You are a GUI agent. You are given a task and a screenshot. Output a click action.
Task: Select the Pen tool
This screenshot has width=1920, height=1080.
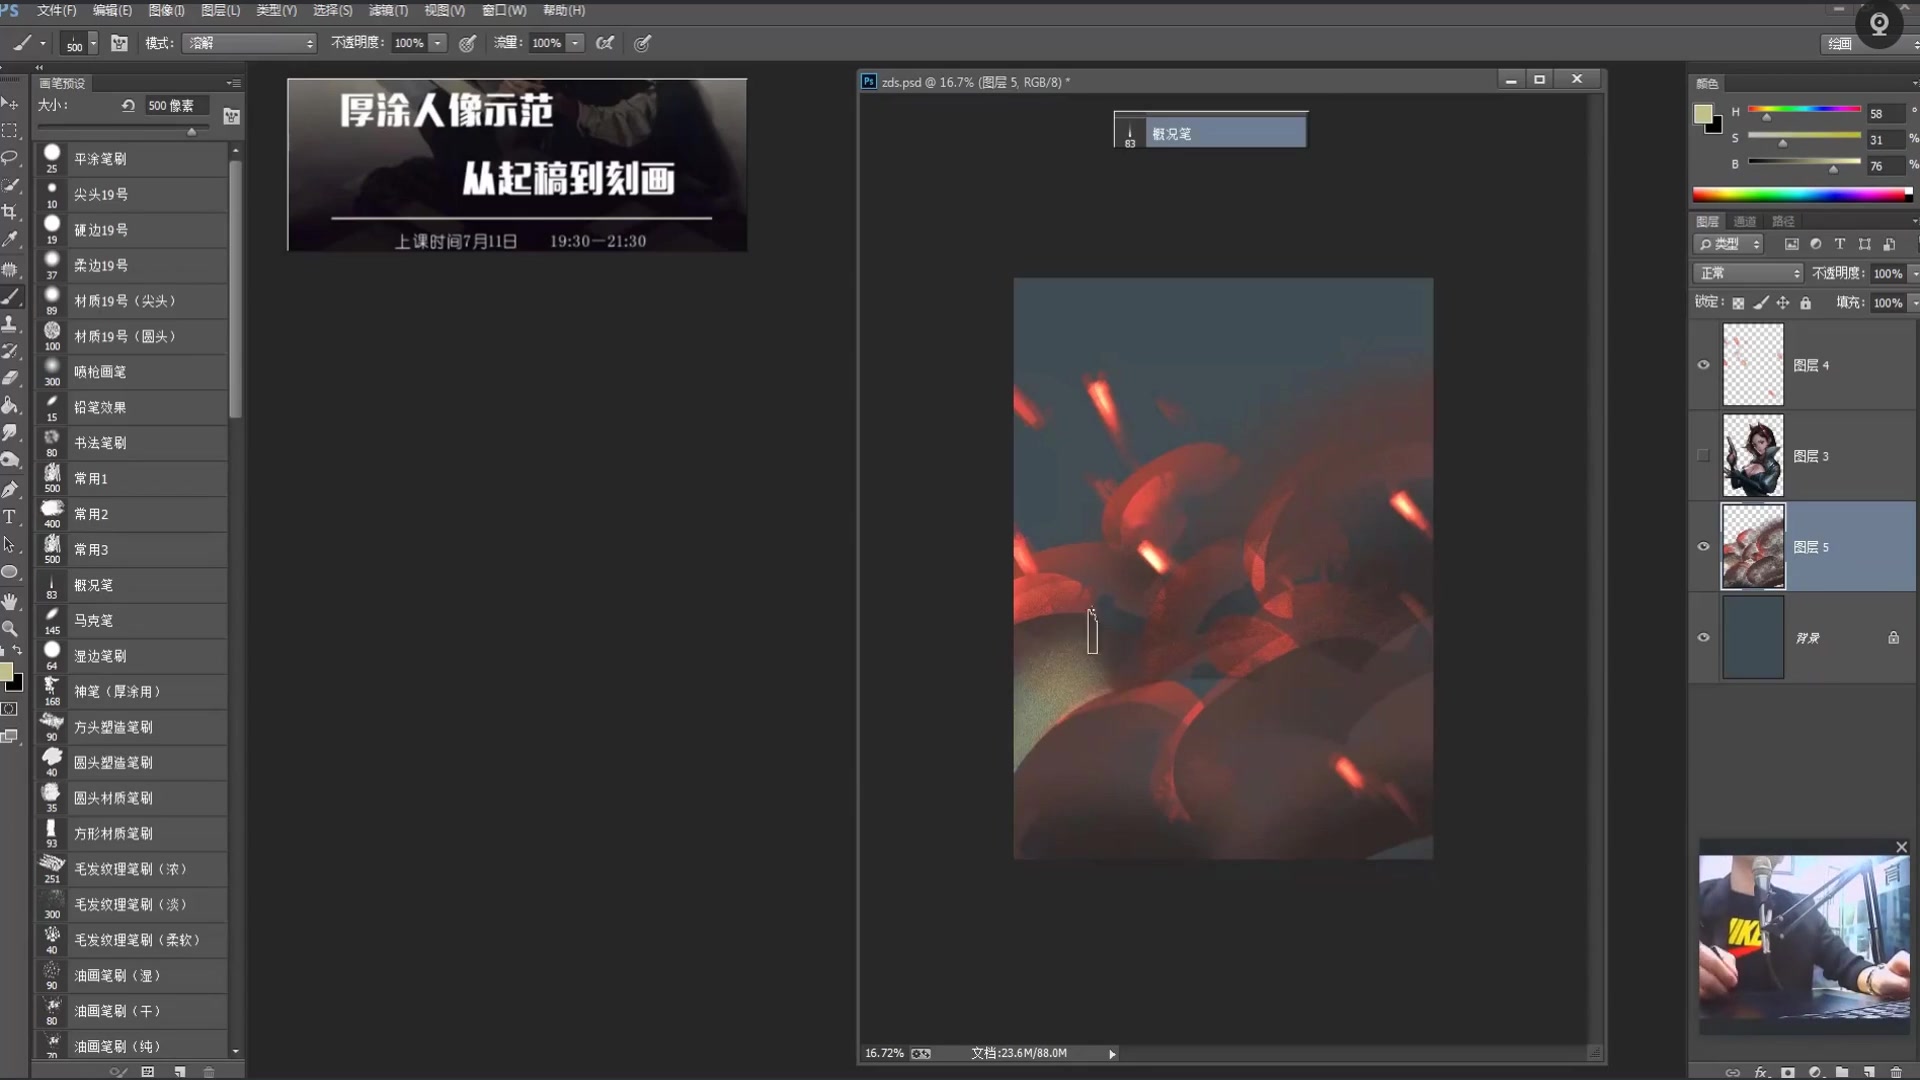click(x=10, y=489)
